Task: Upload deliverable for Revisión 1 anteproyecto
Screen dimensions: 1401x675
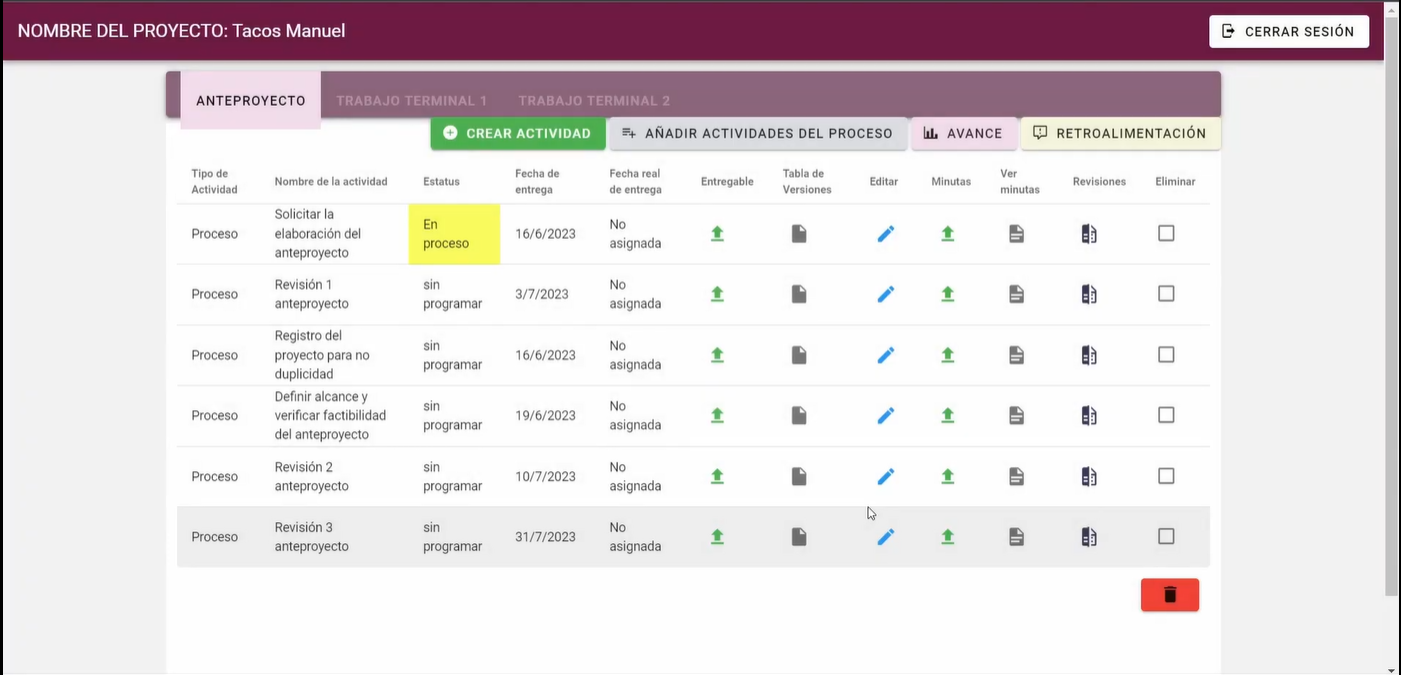Action: [717, 294]
